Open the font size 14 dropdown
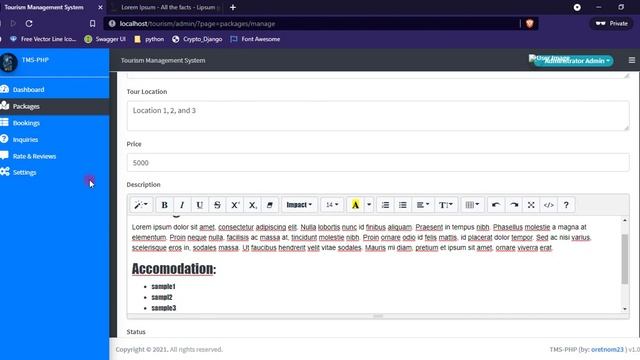640x360 pixels. pyautogui.click(x=332, y=205)
